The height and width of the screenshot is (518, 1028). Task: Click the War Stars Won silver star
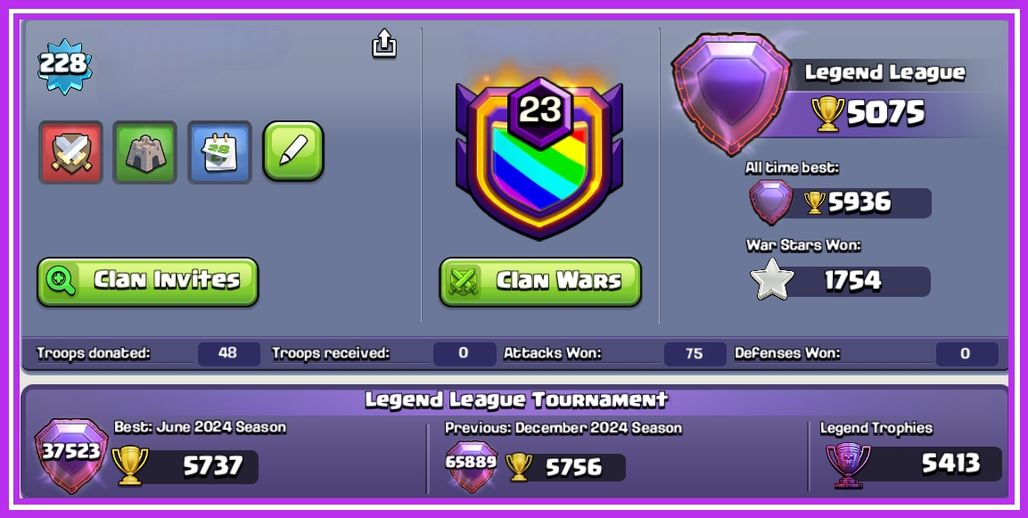(x=772, y=280)
